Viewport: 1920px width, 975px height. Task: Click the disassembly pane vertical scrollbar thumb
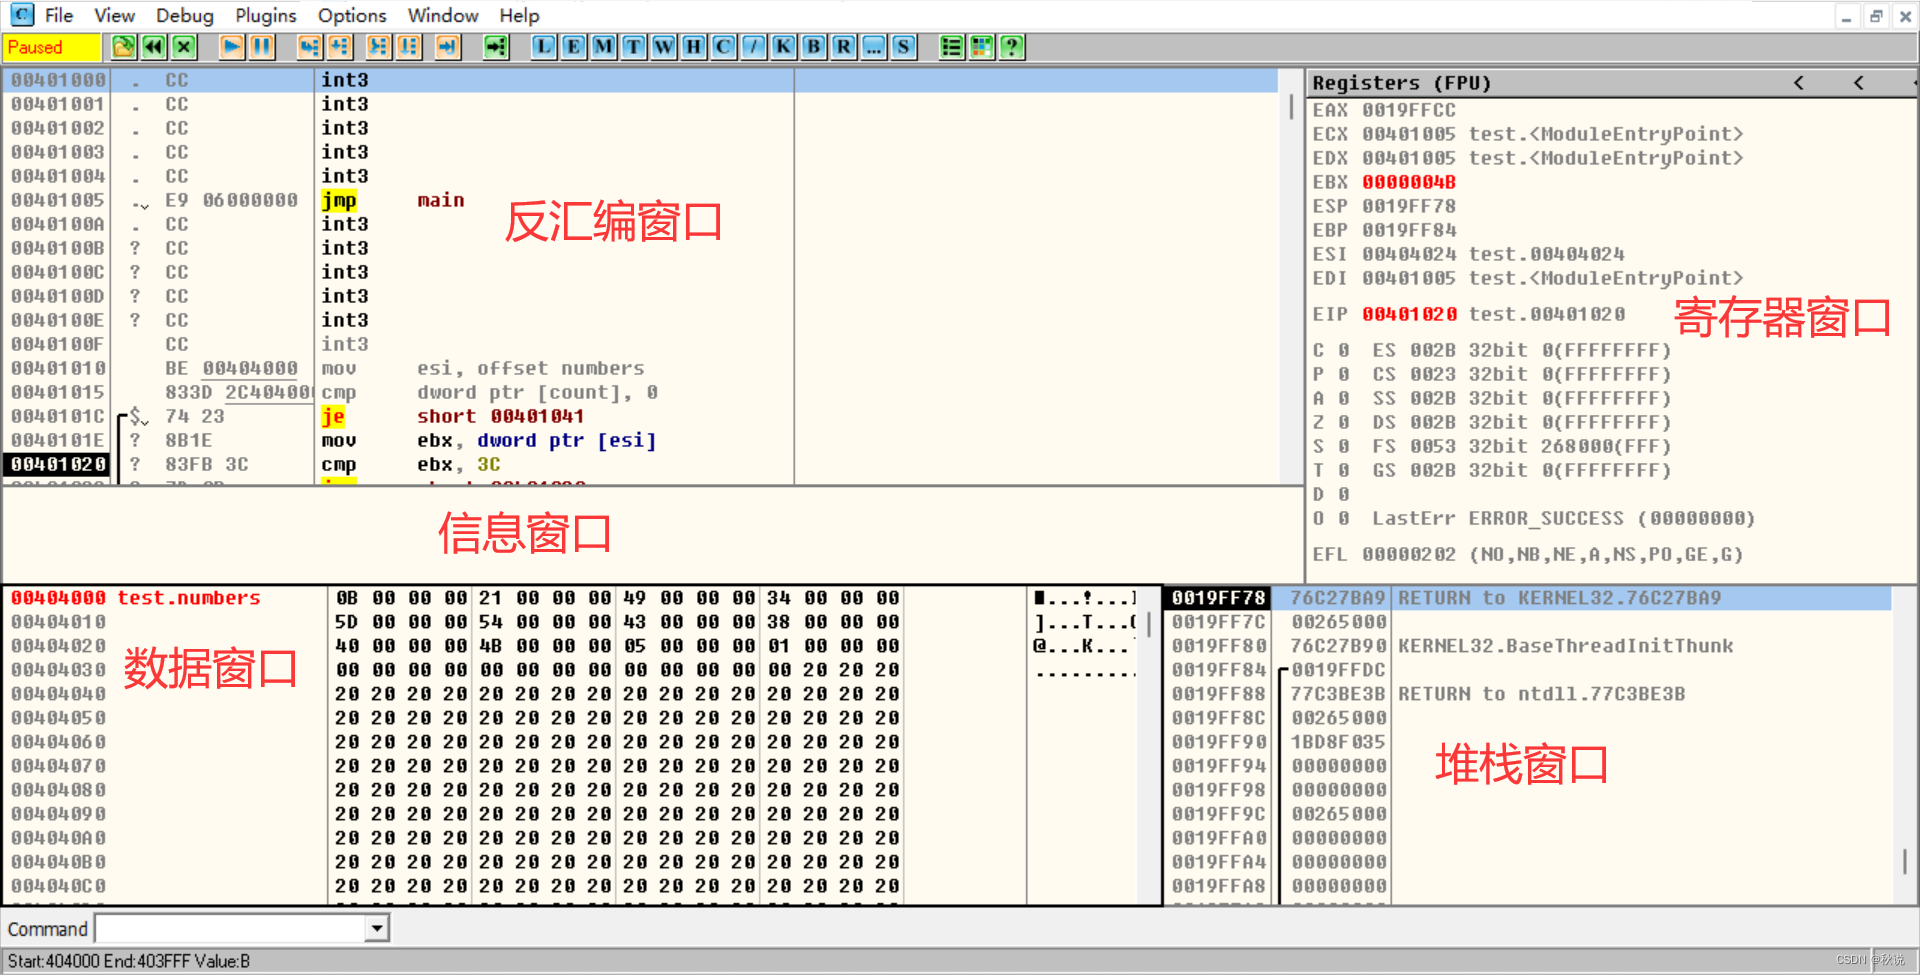click(x=1291, y=106)
